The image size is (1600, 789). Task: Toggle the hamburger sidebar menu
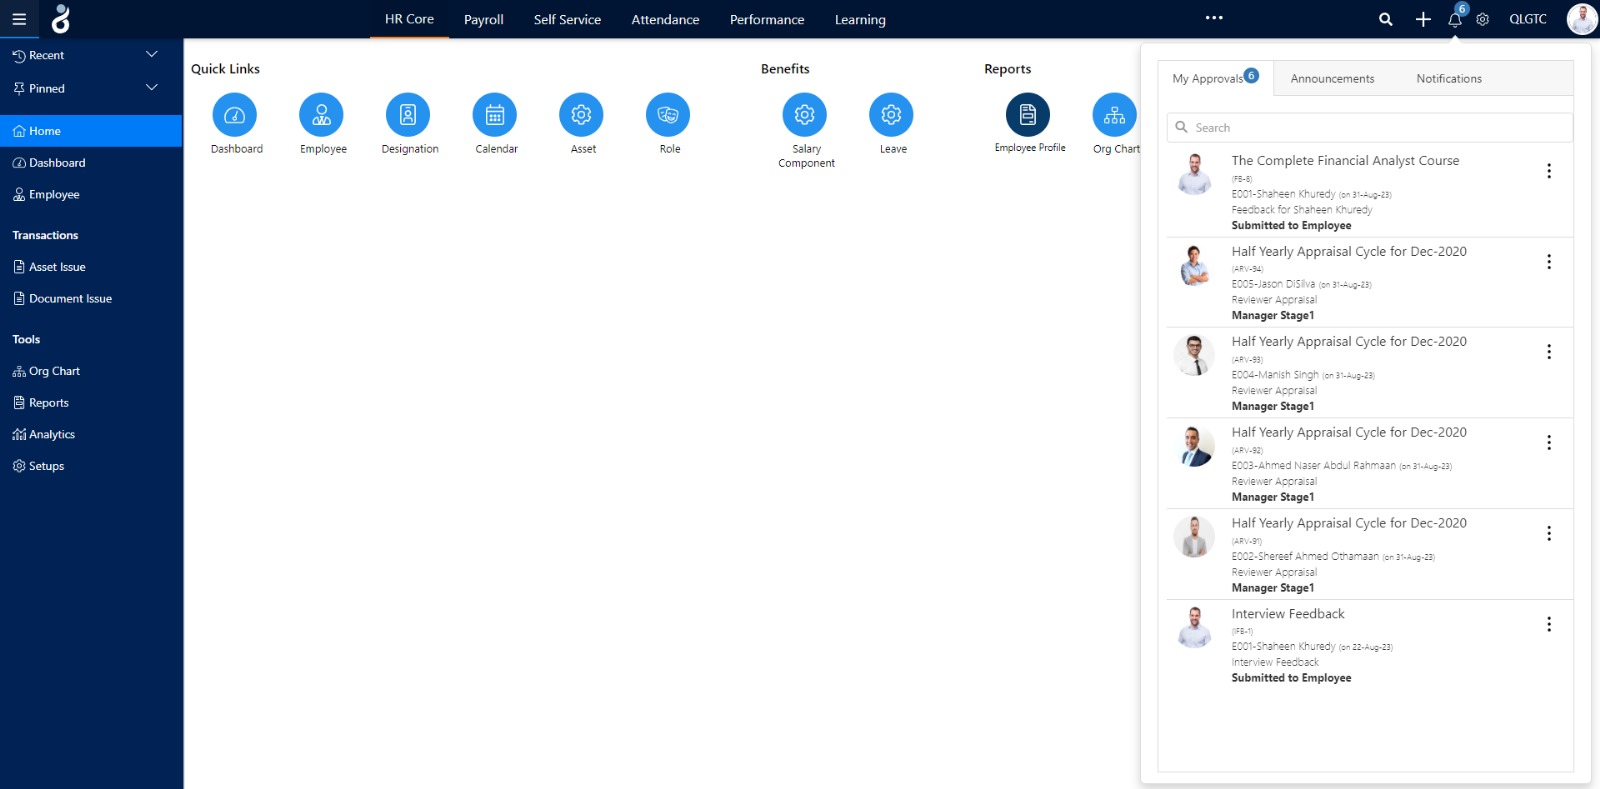click(x=19, y=19)
